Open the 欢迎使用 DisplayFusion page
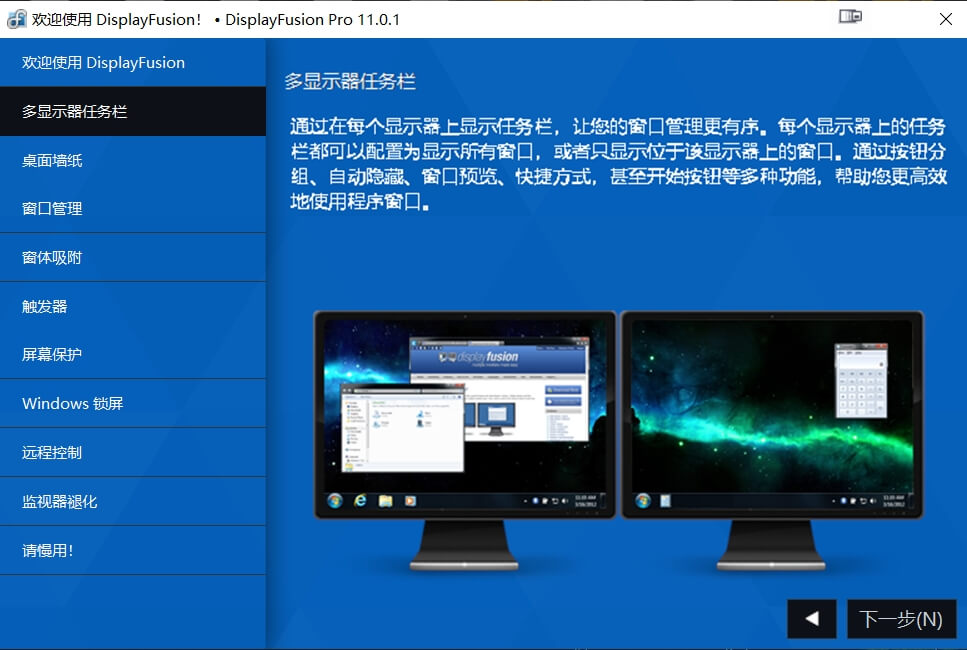The height and width of the screenshot is (650, 967). tap(133, 62)
